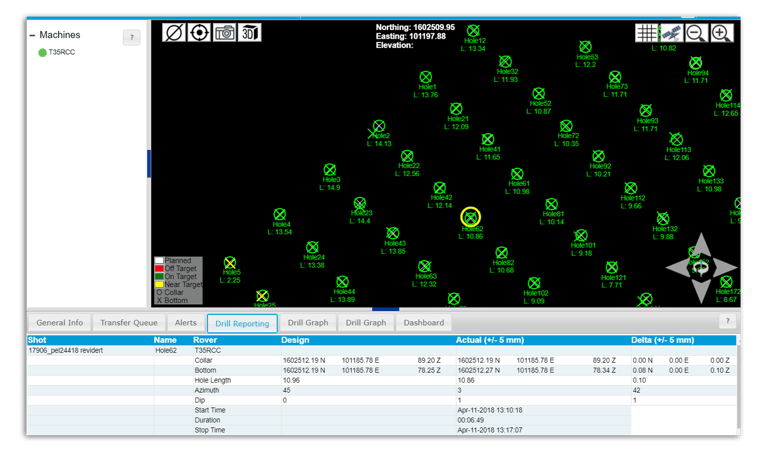Select the Hole32 marker
Screen dimensions: 768x452
(505, 62)
